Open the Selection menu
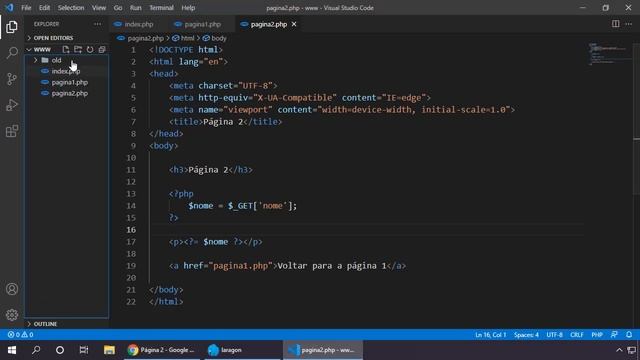Viewport: 640px width, 360px height. [71, 8]
